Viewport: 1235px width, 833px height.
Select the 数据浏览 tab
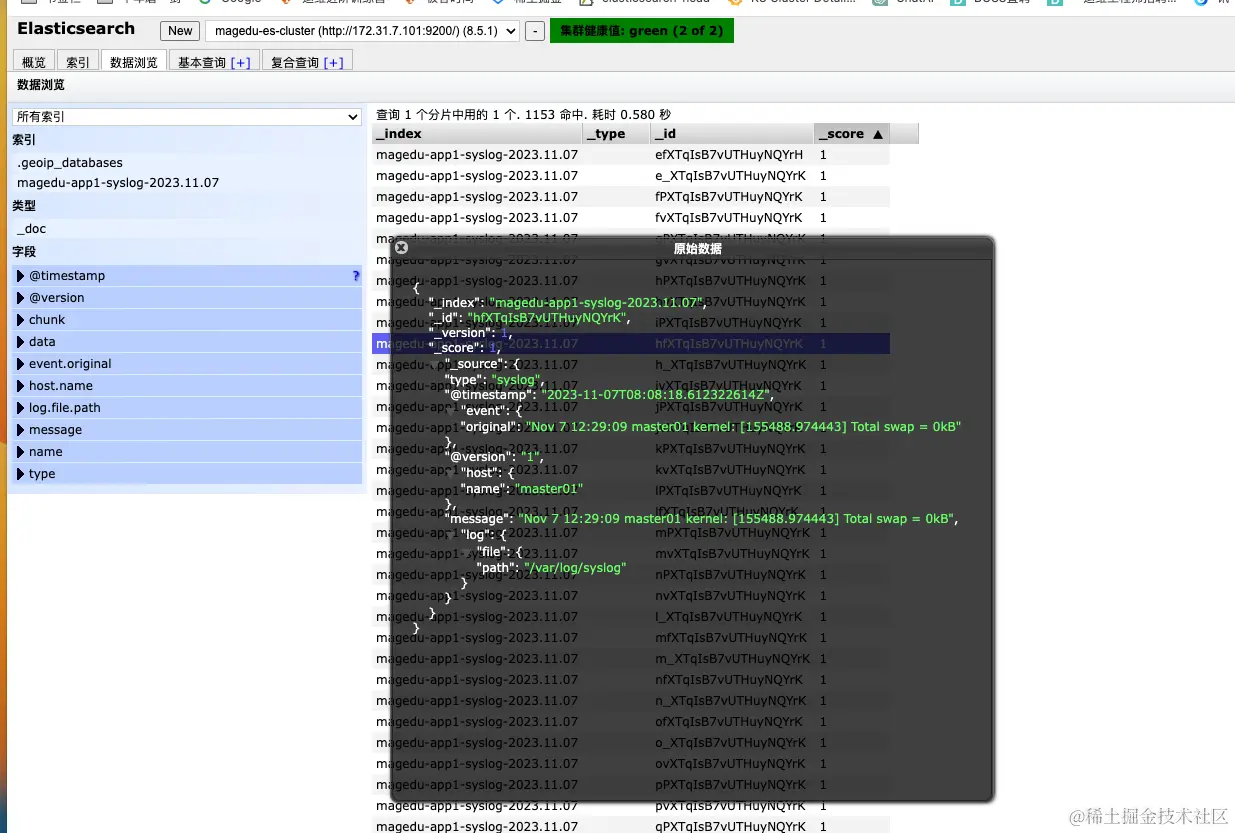[x=134, y=62]
